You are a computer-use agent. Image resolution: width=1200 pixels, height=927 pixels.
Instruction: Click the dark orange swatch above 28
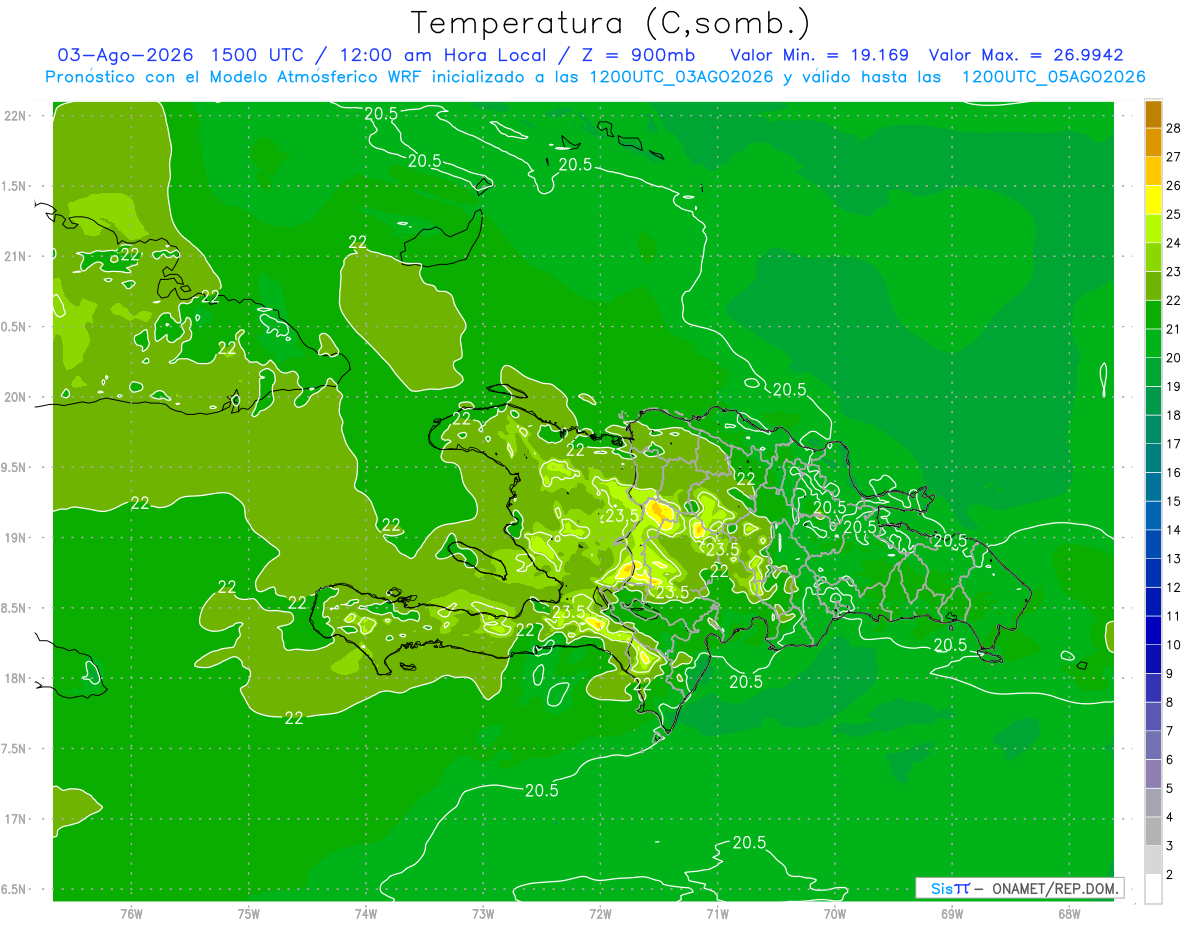(1153, 114)
